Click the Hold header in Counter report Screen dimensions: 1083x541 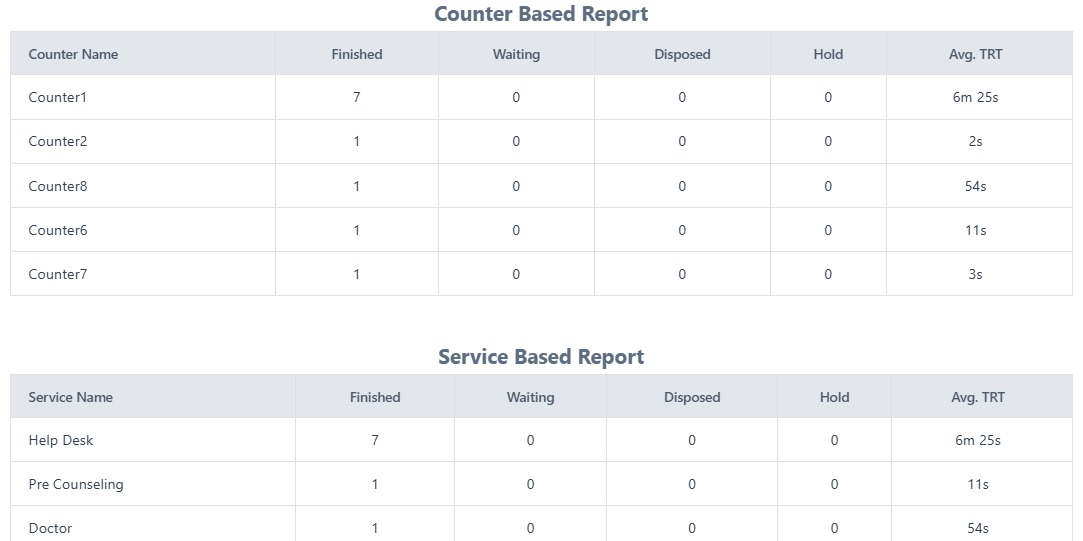click(x=828, y=54)
